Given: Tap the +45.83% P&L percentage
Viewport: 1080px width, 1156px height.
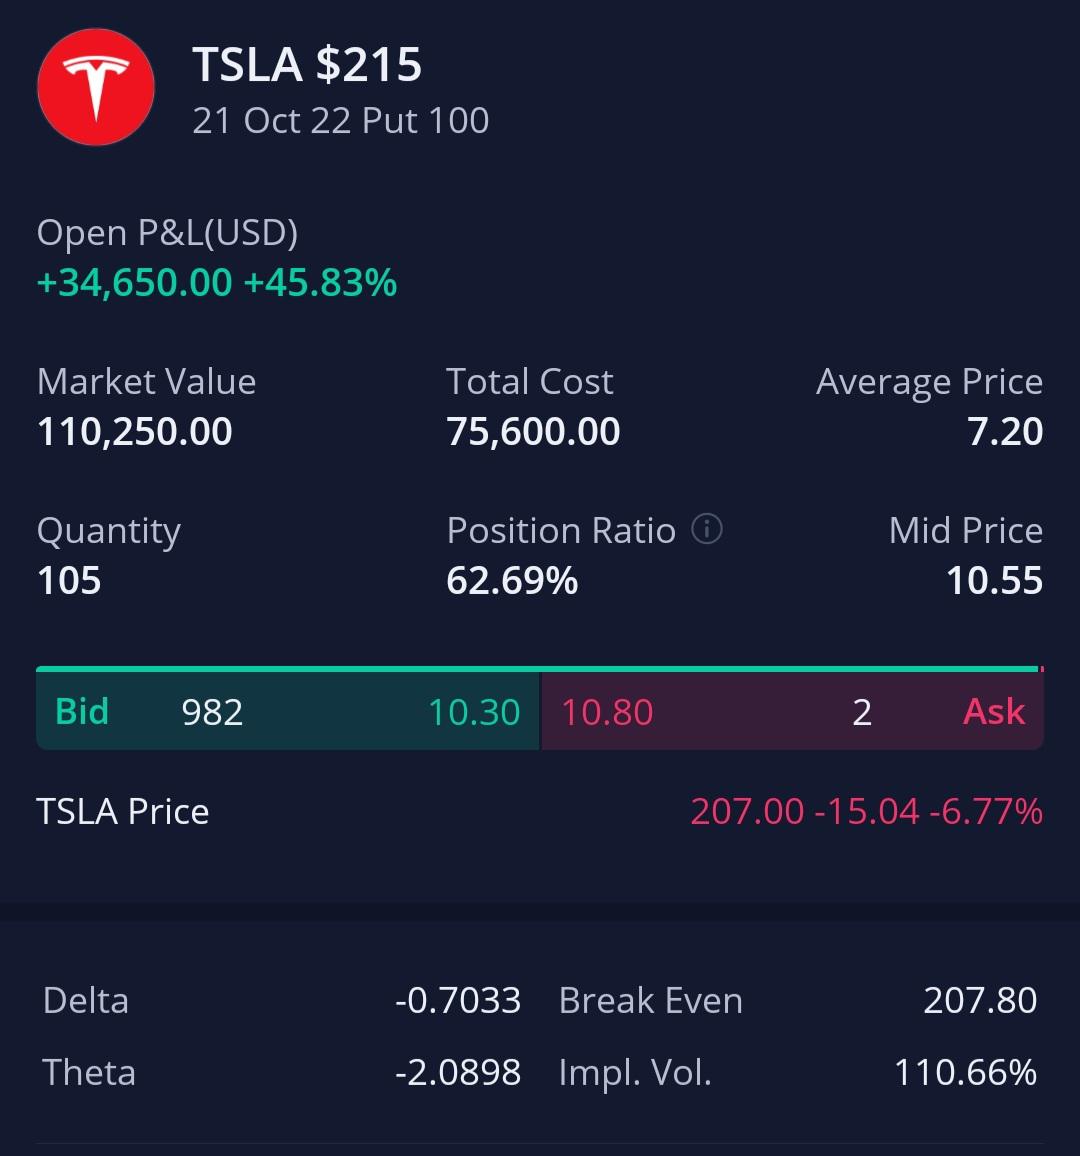Looking at the screenshot, I should pos(320,283).
